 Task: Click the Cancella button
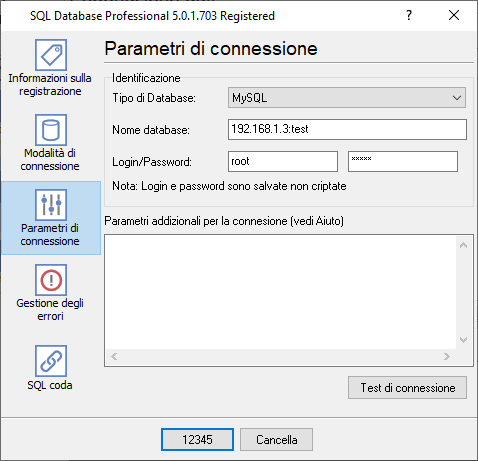(276, 439)
